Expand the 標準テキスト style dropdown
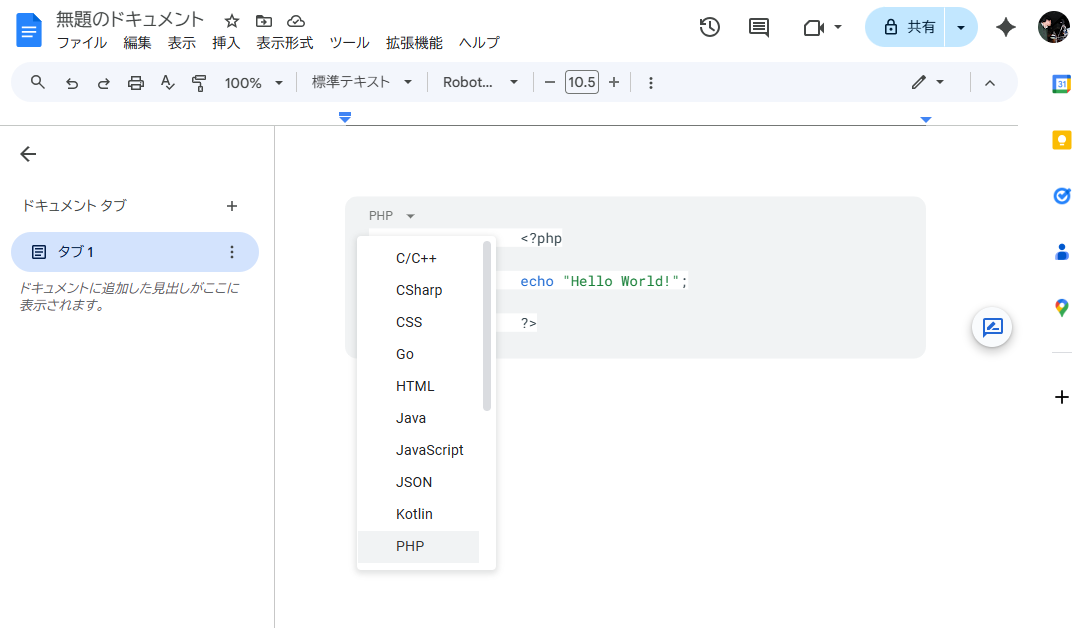 click(362, 83)
